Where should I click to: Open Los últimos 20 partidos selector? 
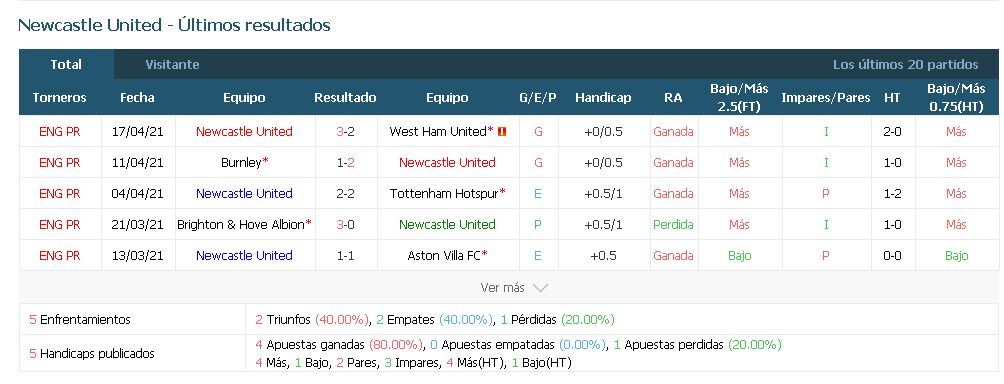[905, 65]
